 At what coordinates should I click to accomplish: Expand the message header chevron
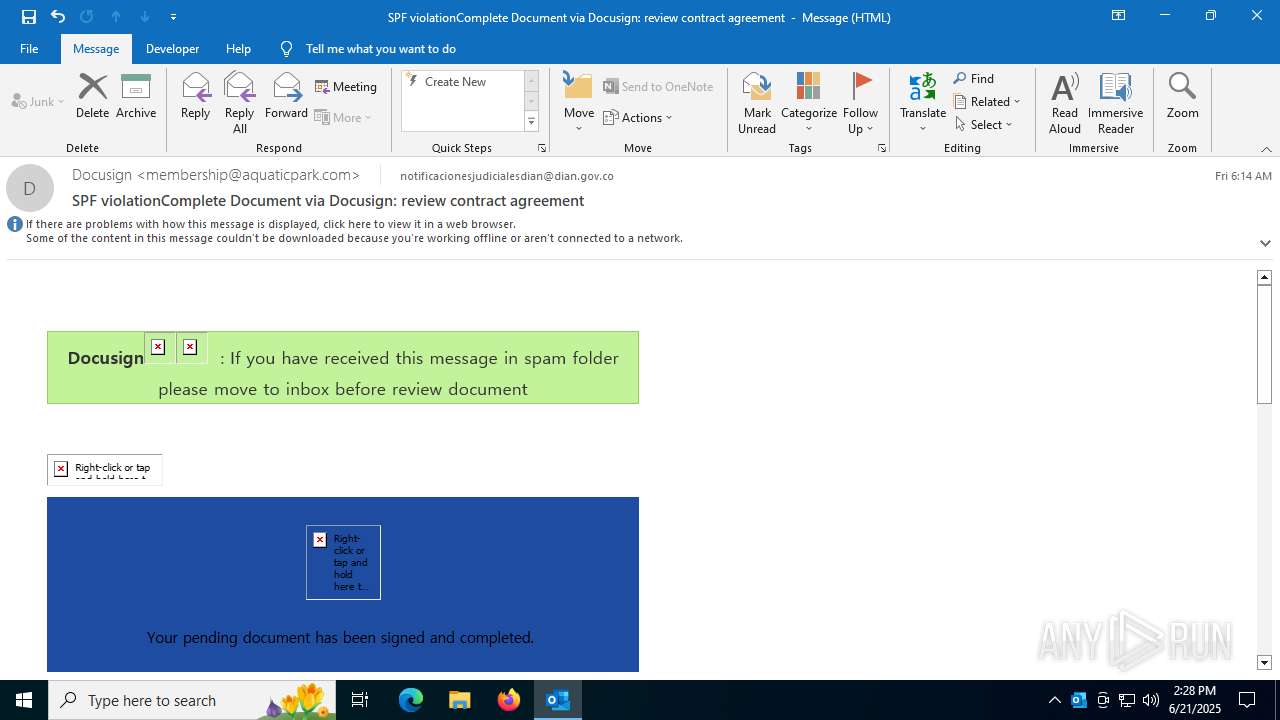[1265, 243]
